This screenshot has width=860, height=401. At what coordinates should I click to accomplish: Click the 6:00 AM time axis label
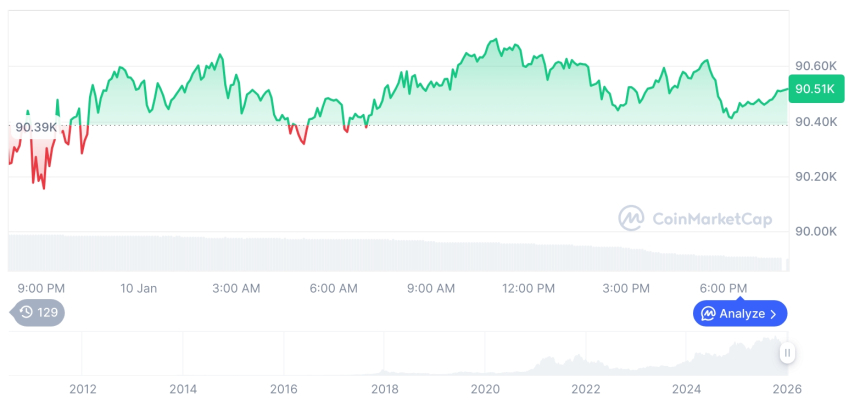coord(333,288)
